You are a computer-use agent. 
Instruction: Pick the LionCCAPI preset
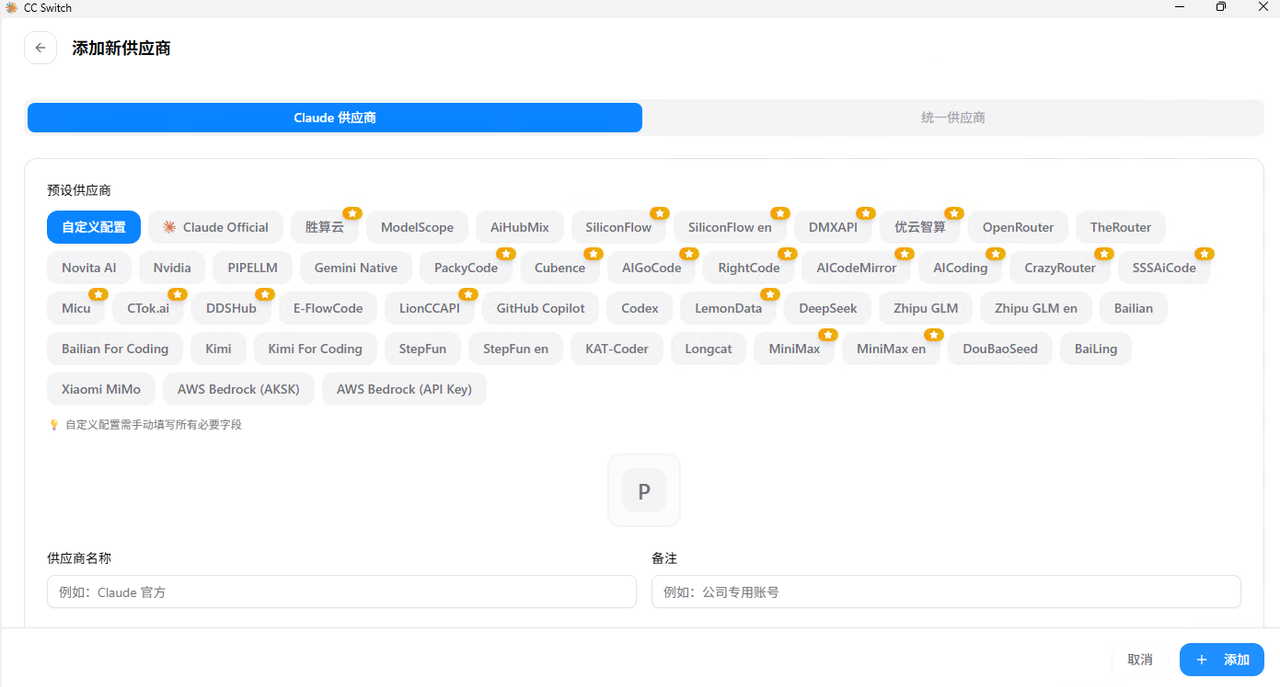click(429, 308)
